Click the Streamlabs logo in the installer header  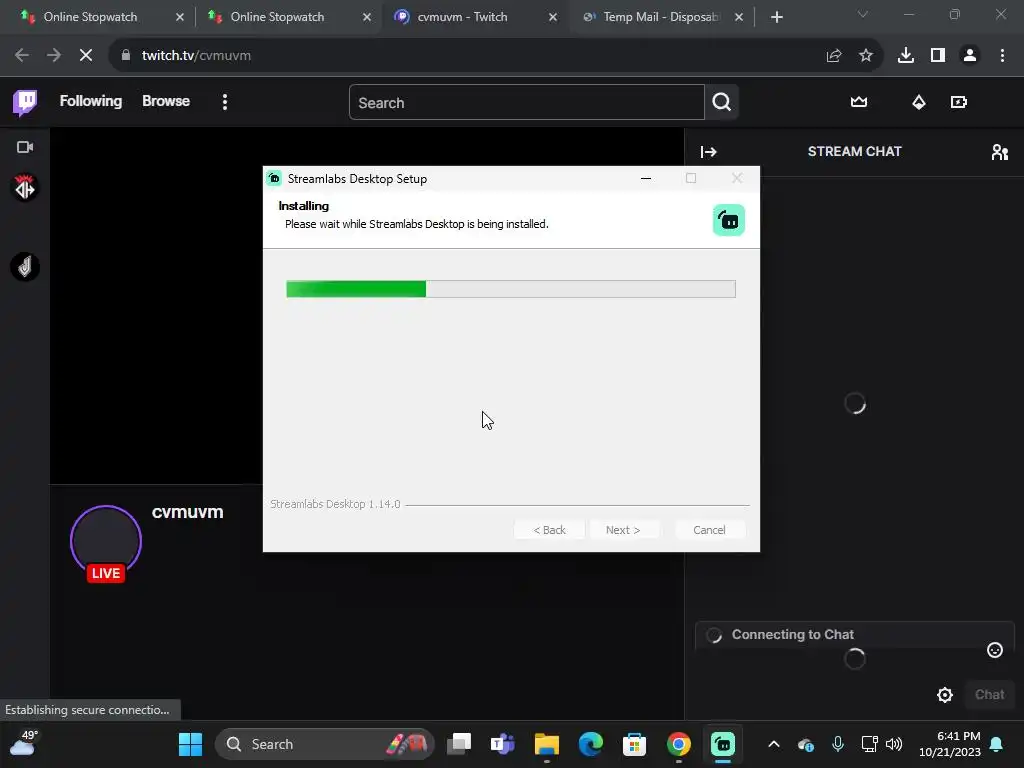point(729,220)
